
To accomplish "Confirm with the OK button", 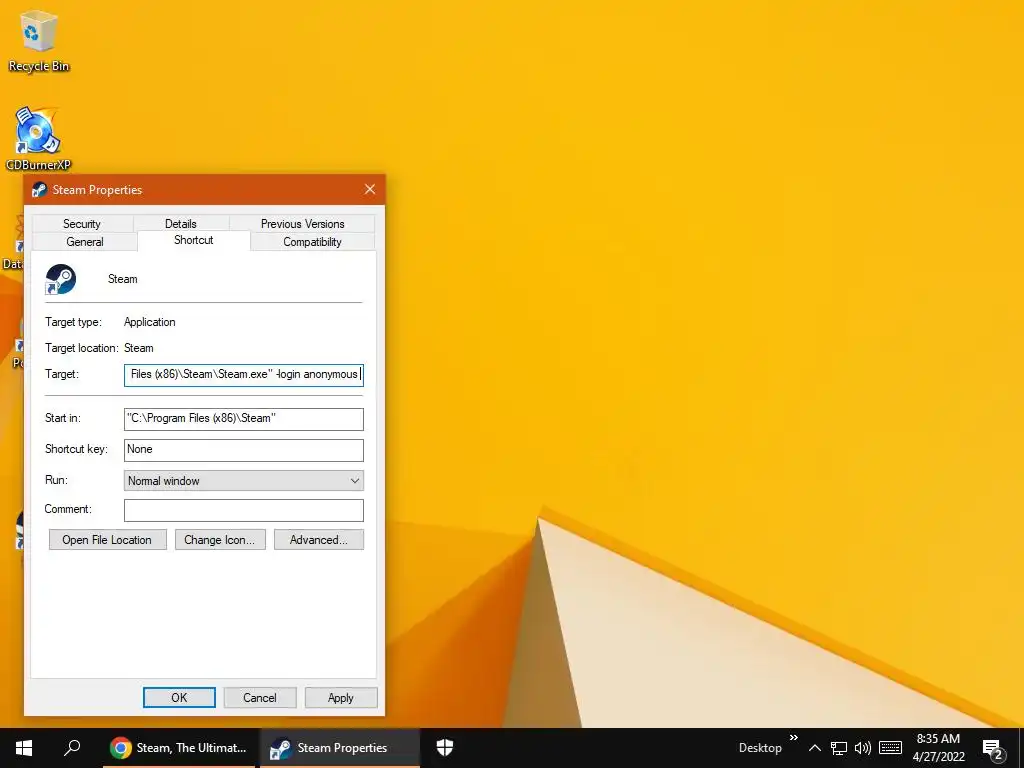I will click(179, 697).
